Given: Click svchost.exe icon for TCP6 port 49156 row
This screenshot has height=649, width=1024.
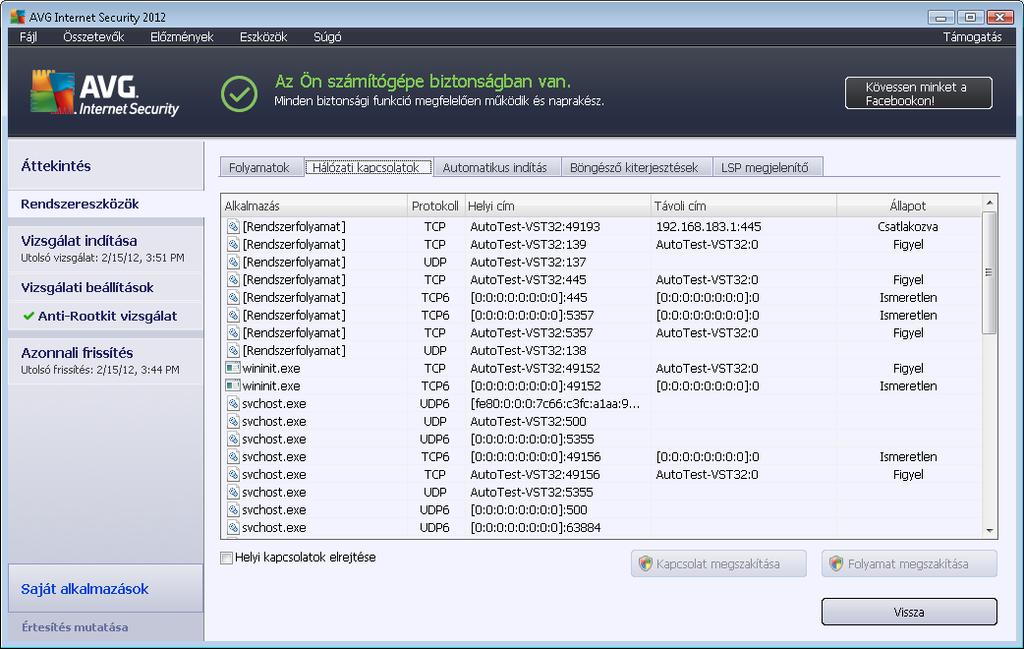Looking at the screenshot, I should pos(233,456).
